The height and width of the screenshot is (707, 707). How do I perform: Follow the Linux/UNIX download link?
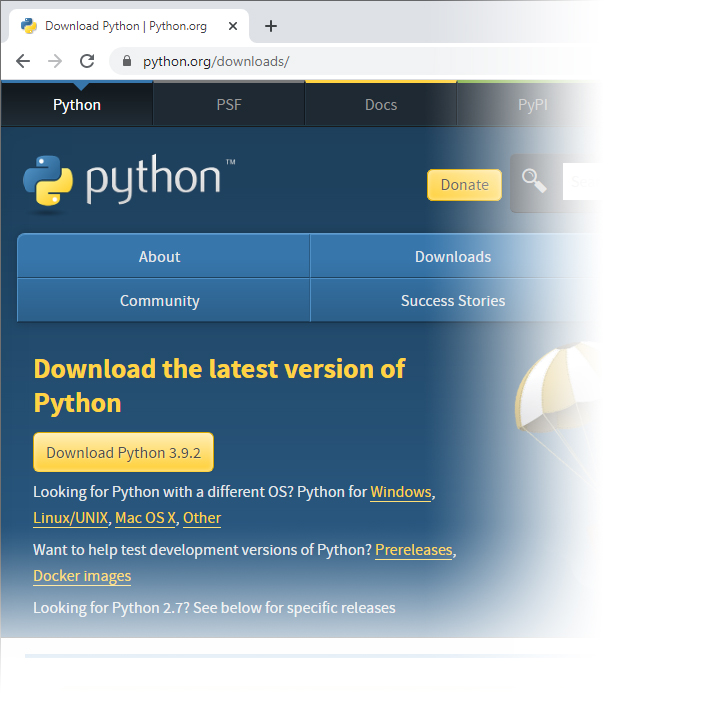click(70, 518)
